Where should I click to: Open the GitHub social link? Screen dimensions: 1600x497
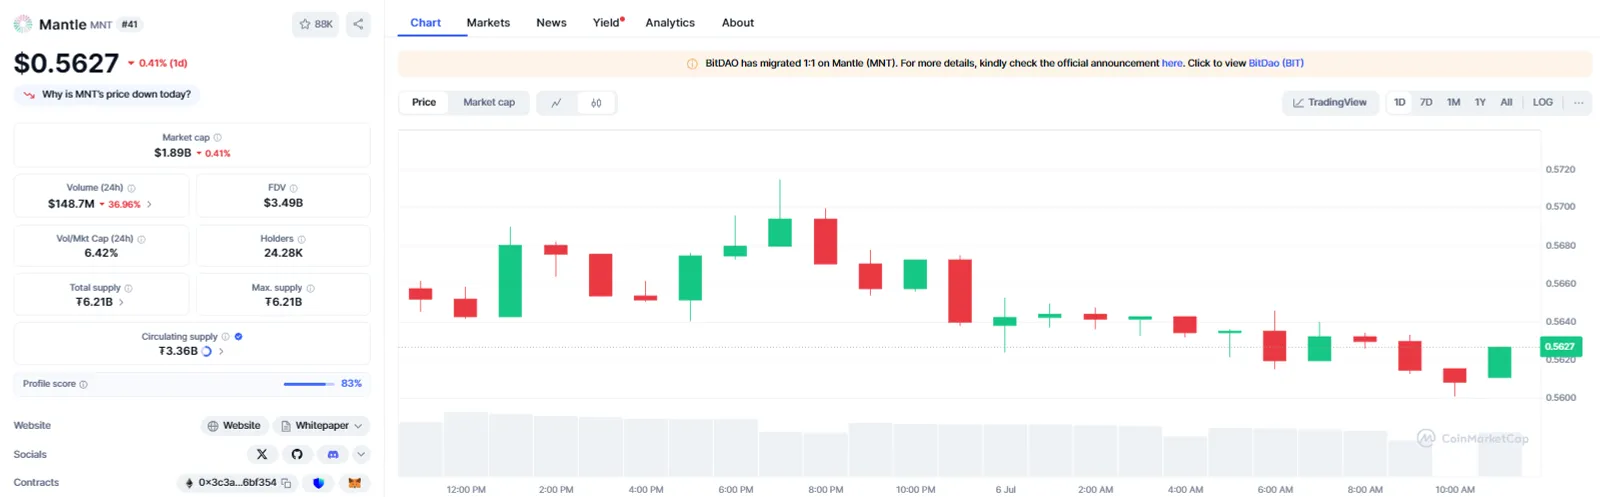pyautogui.click(x=297, y=454)
